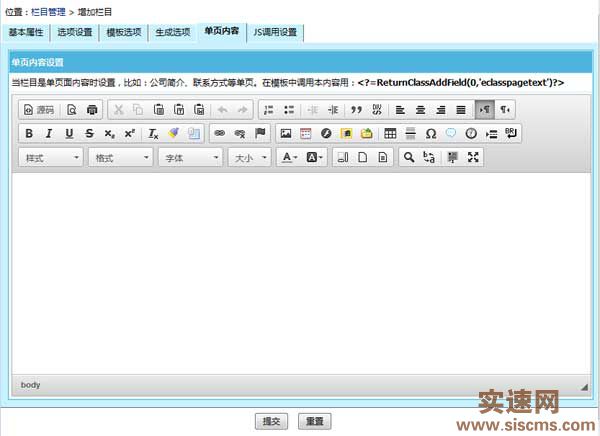Click the Redo arrow icon
Screen dimensions: 600x436
(242, 110)
